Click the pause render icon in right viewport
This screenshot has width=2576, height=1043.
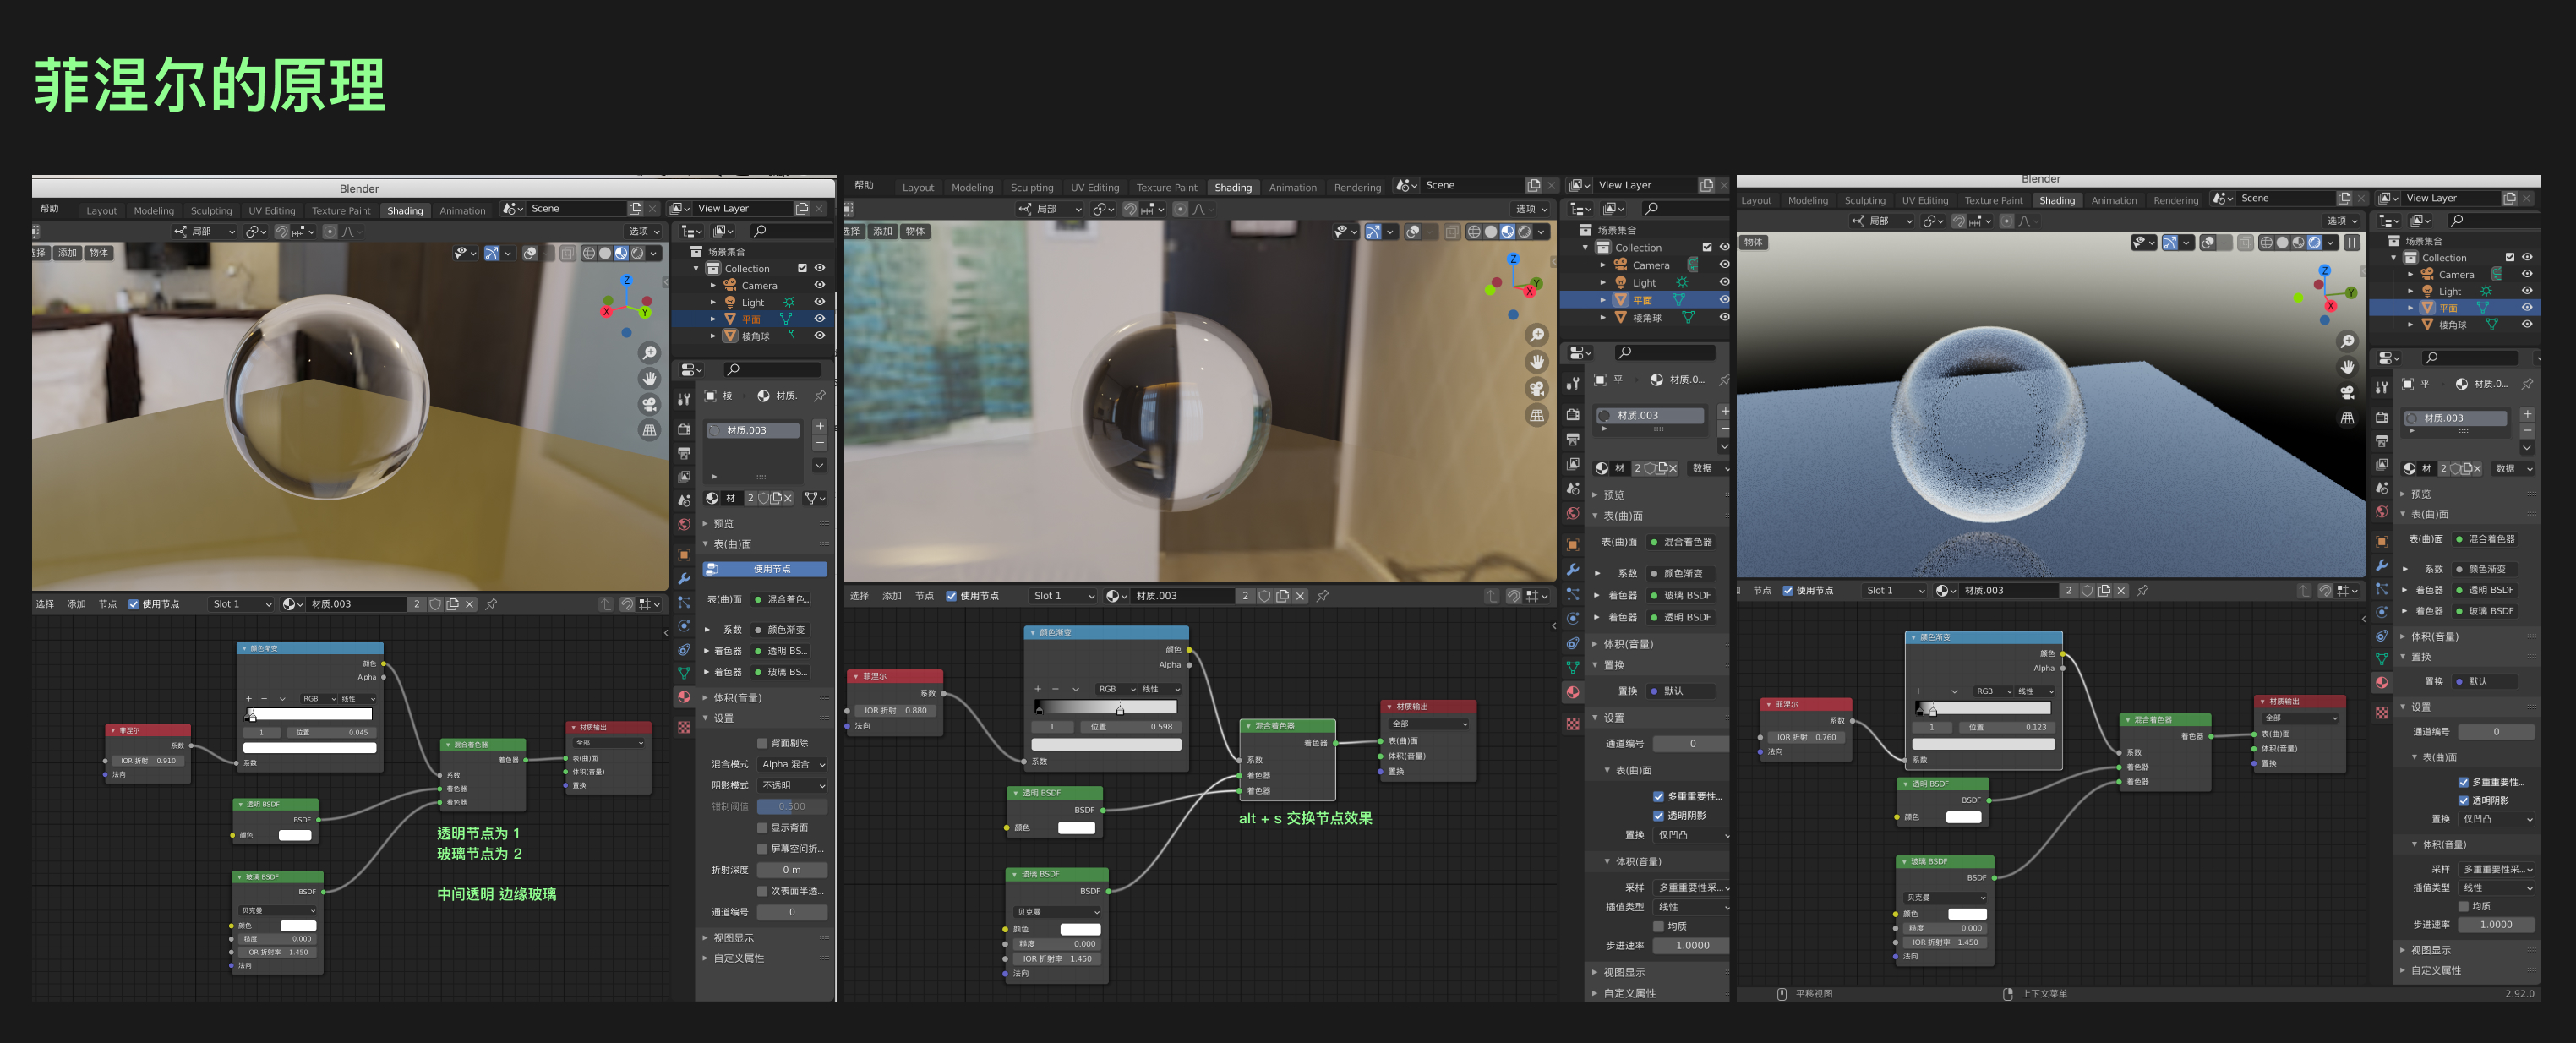(2352, 242)
